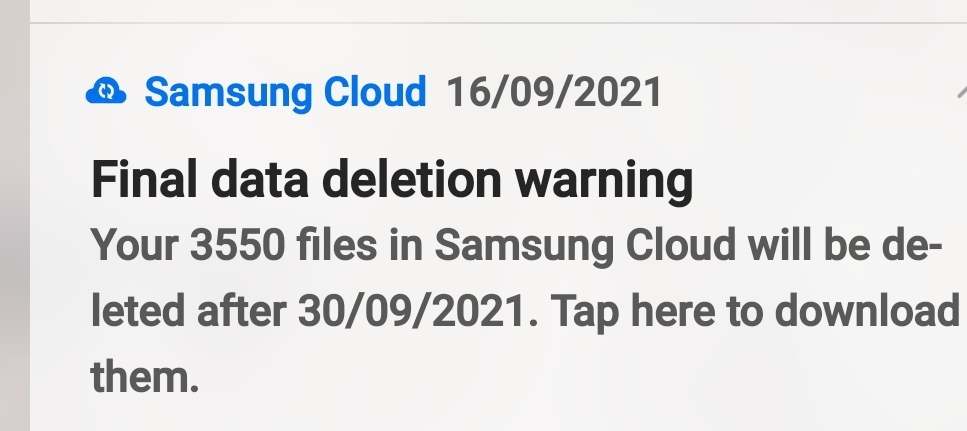The height and width of the screenshot is (431, 967).
Task: Click 'leted after' on the second body line
Action: tap(190, 312)
